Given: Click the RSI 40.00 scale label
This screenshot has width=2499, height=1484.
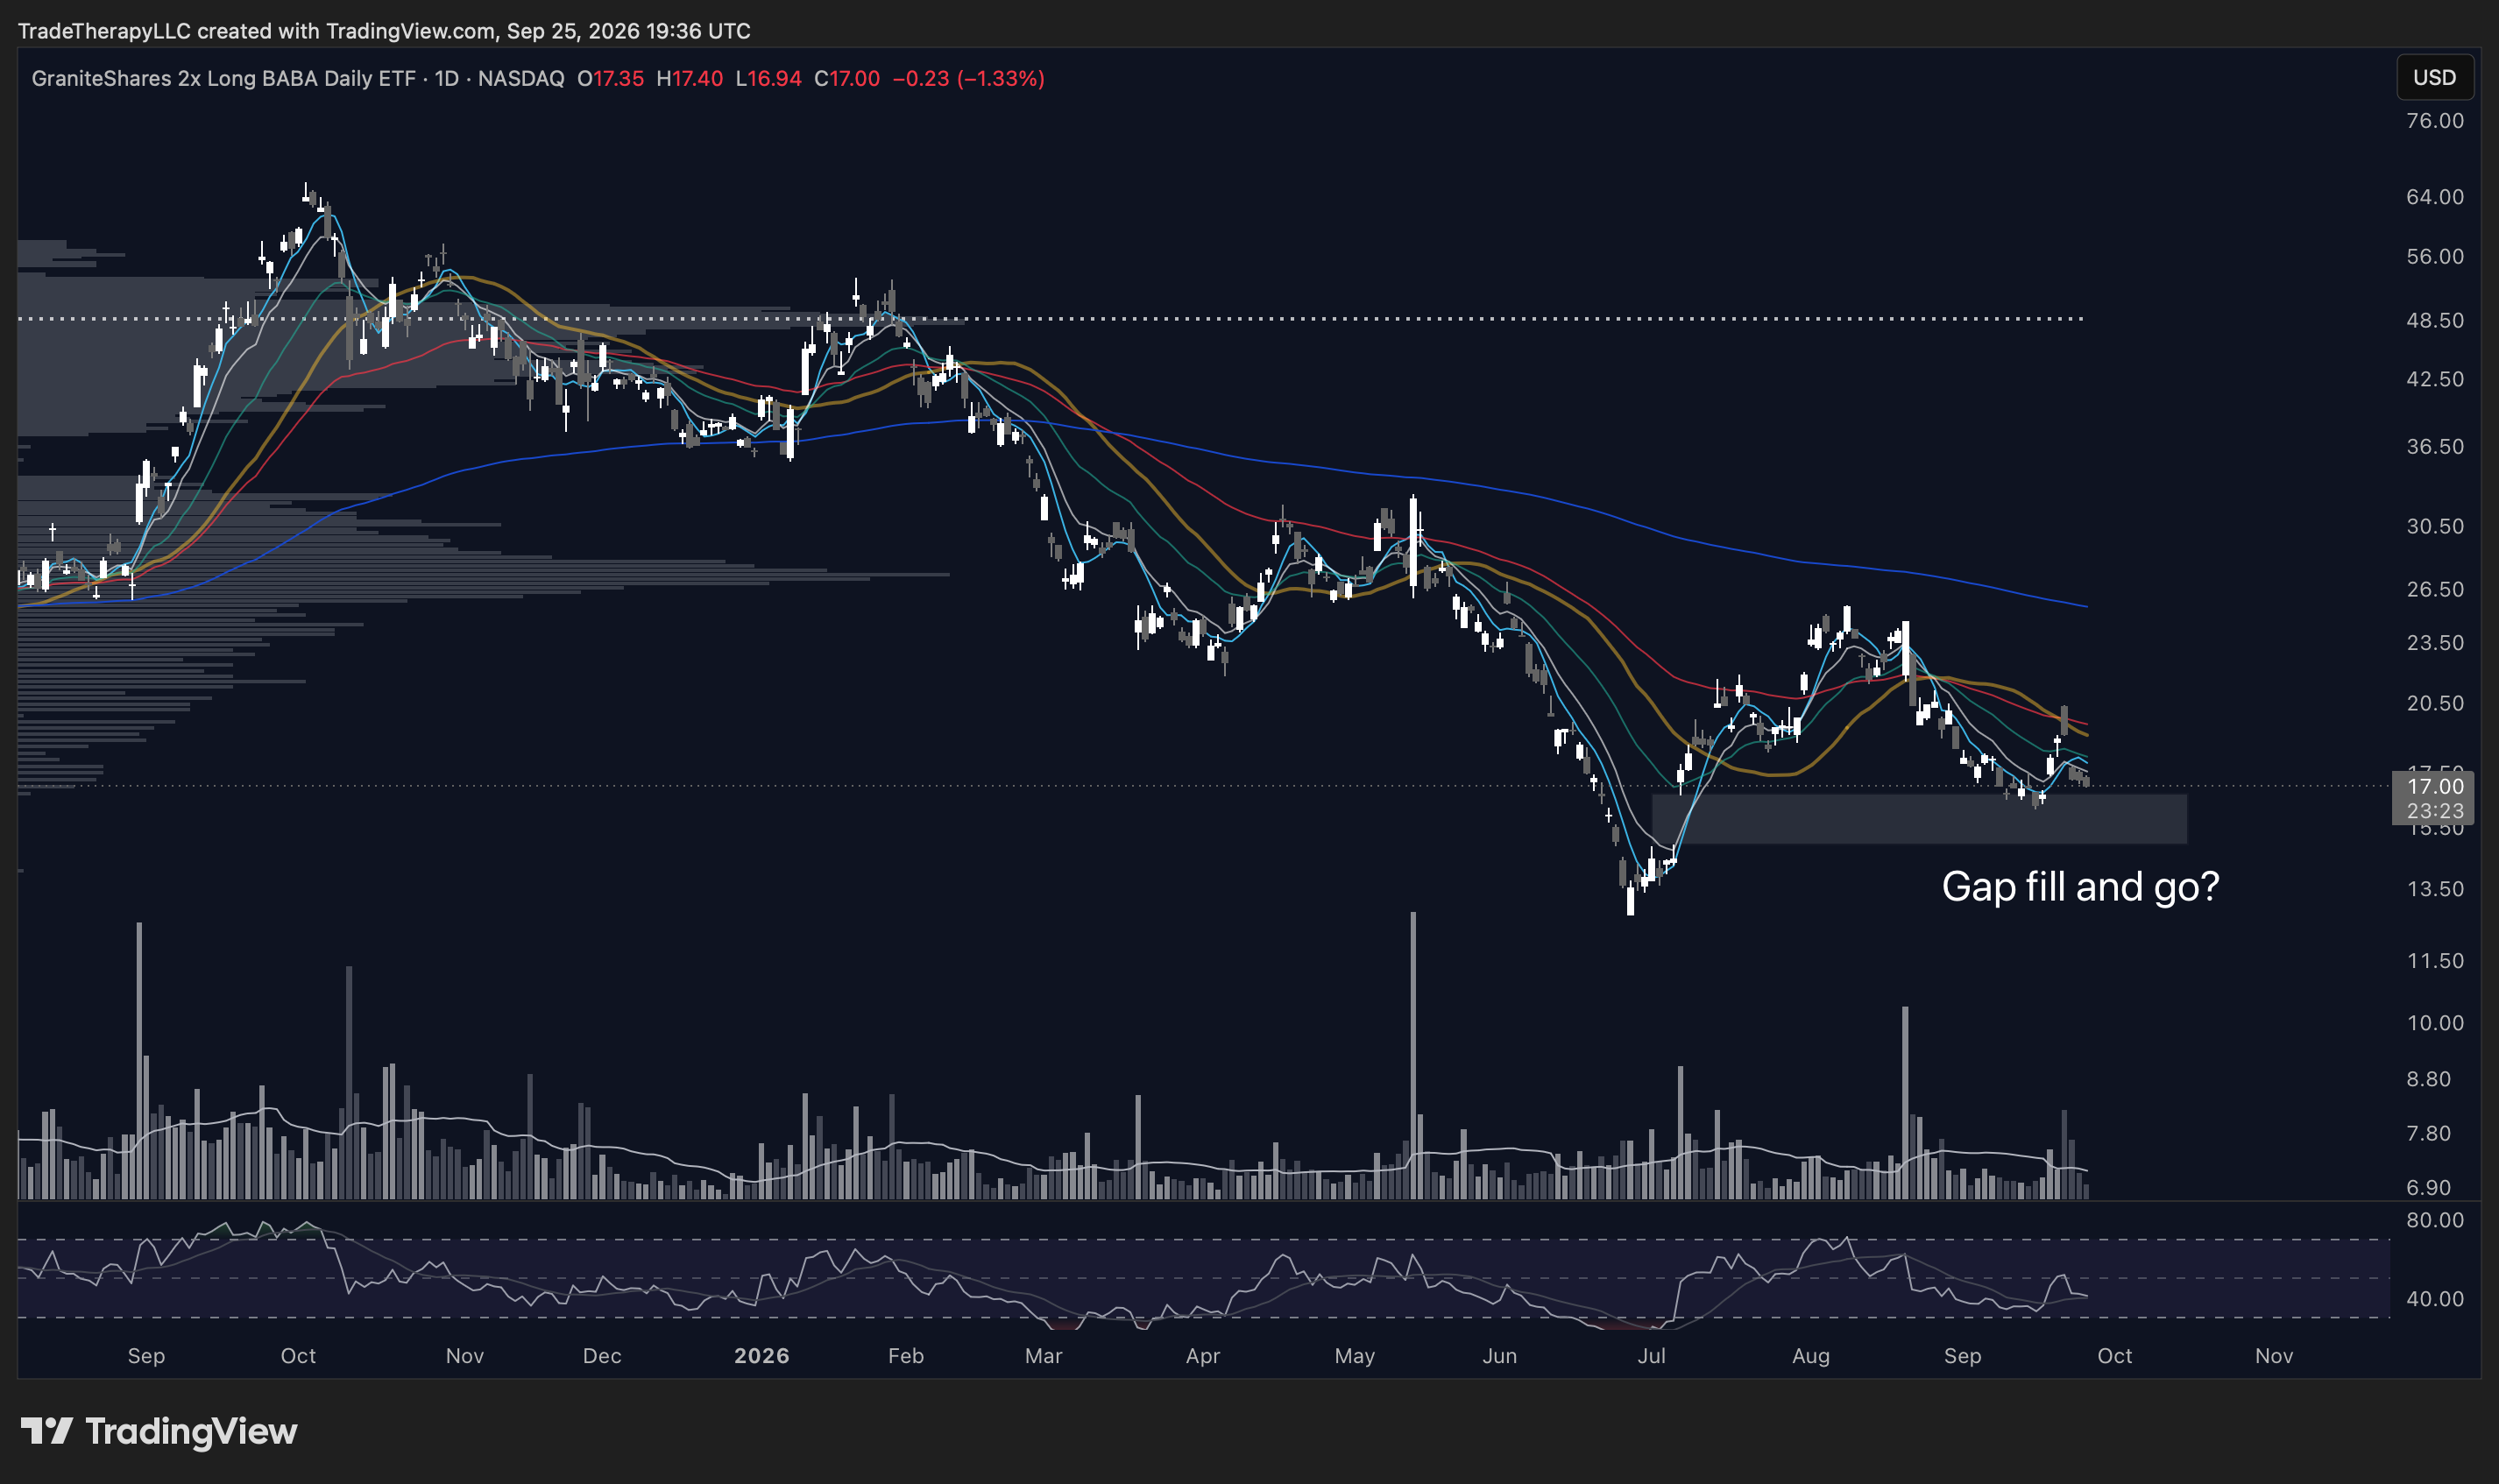Looking at the screenshot, I should click(x=2435, y=1299).
